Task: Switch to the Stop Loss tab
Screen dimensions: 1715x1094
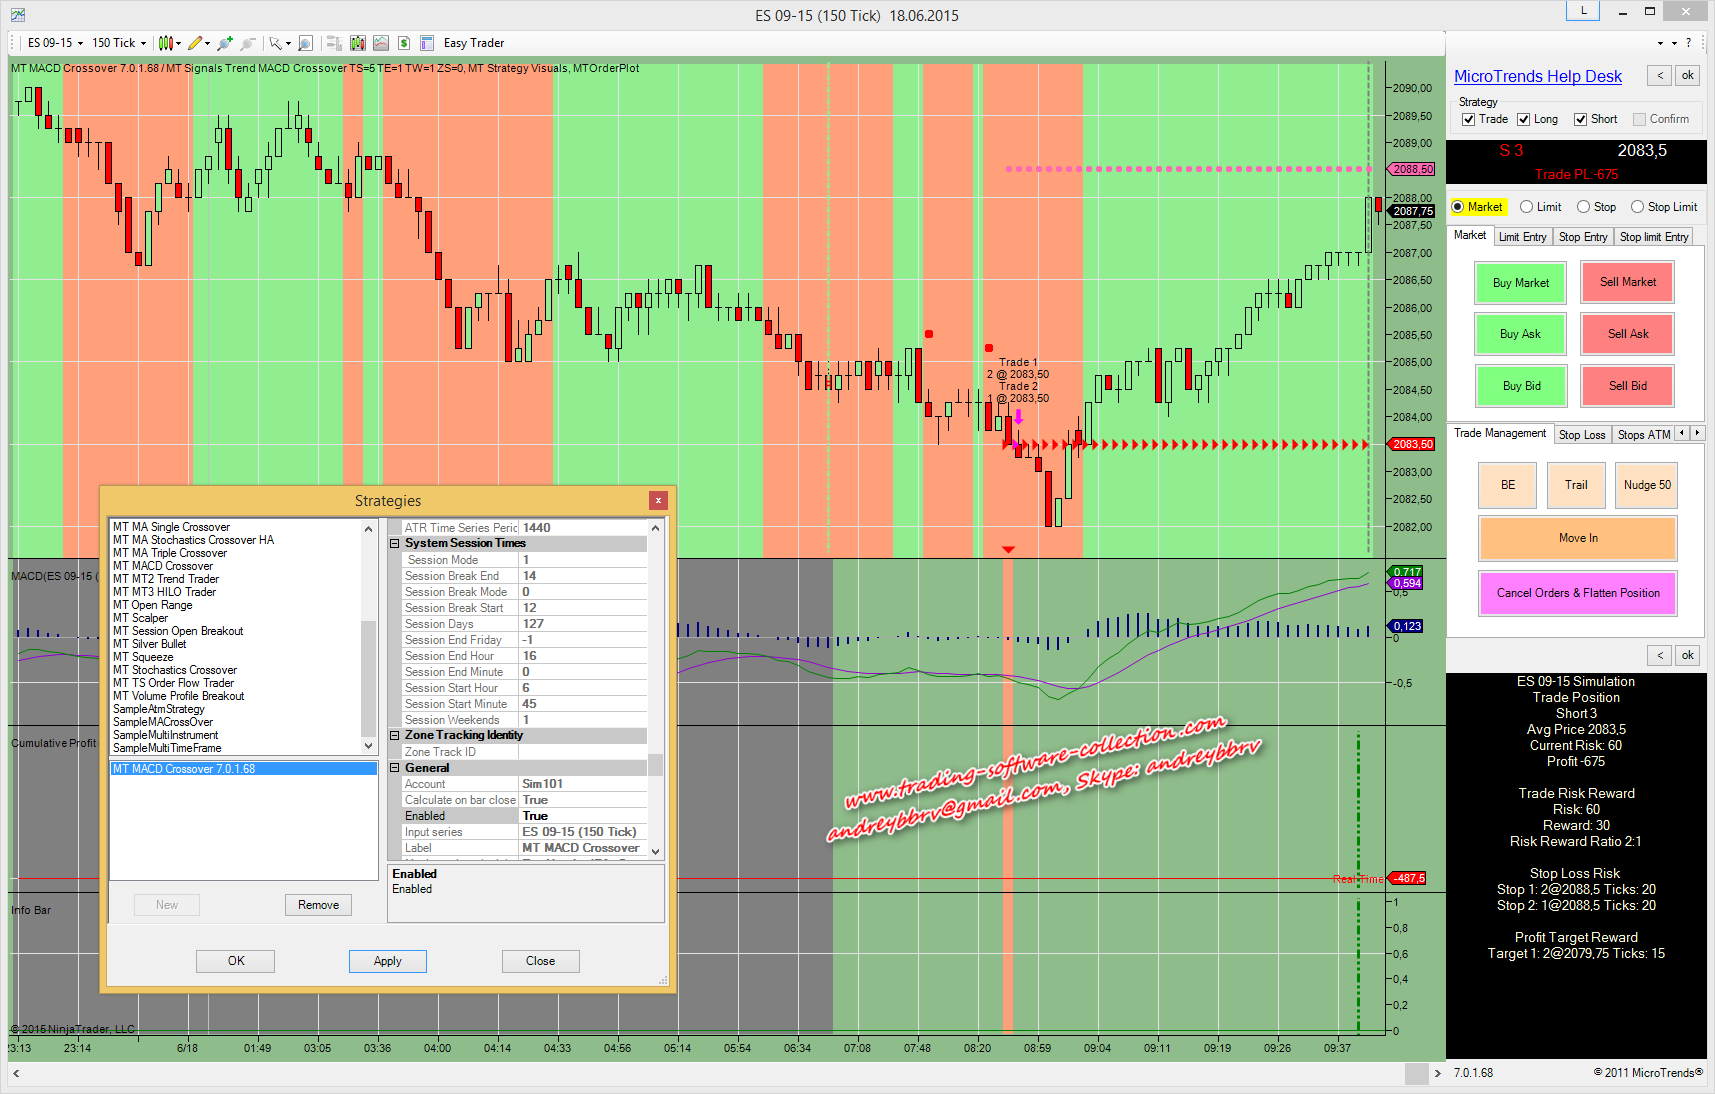Action: point(1581,435)
